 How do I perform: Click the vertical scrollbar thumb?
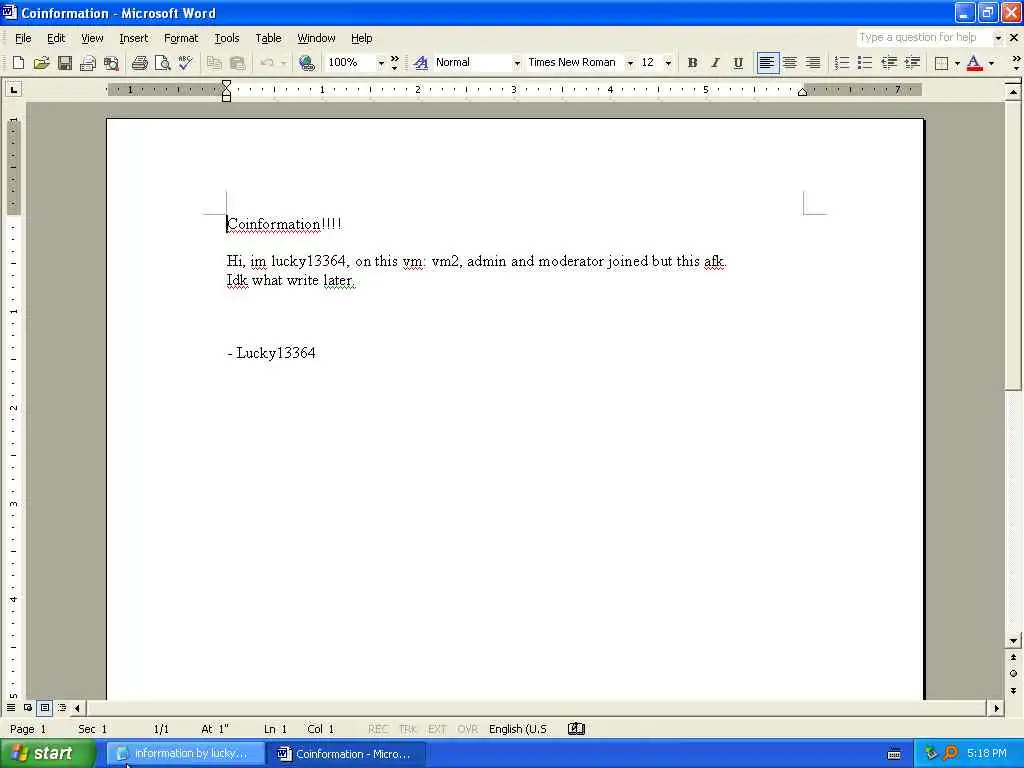[x=1013, y=244]
